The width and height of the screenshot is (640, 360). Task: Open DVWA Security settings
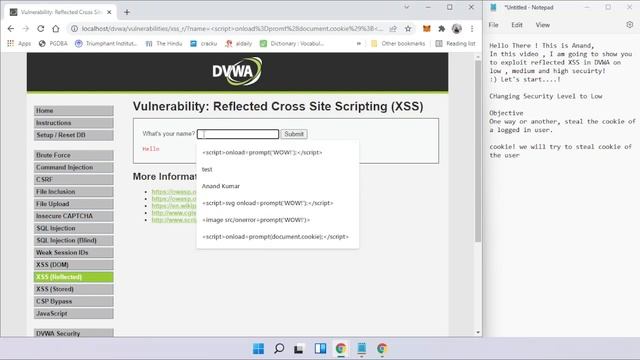point(73,333)
